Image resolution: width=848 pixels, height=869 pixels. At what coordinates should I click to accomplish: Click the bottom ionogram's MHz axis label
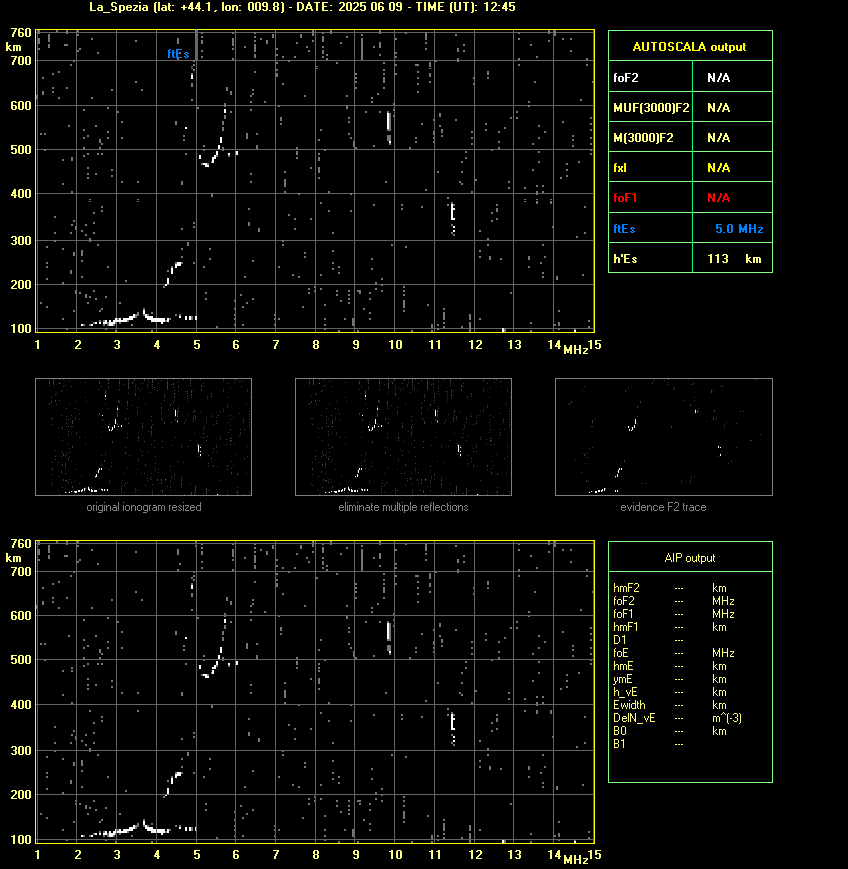(576, 860)
